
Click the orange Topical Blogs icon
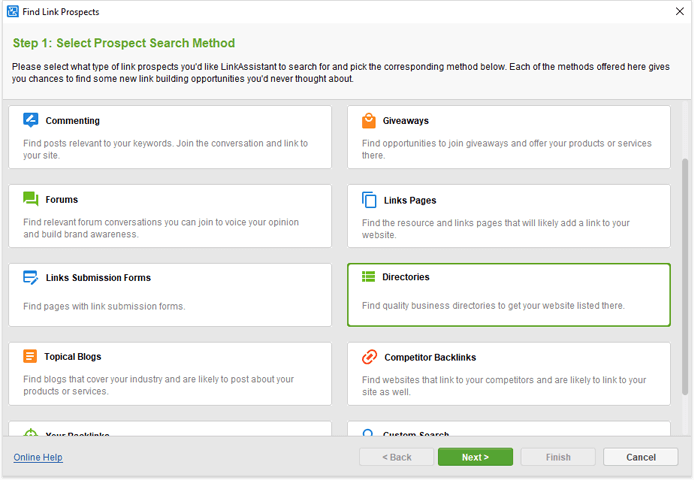click(x=30, y=356)
